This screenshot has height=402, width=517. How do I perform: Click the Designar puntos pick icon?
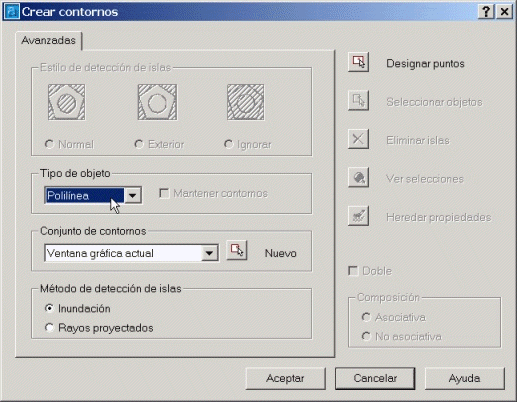coord(358,62)
